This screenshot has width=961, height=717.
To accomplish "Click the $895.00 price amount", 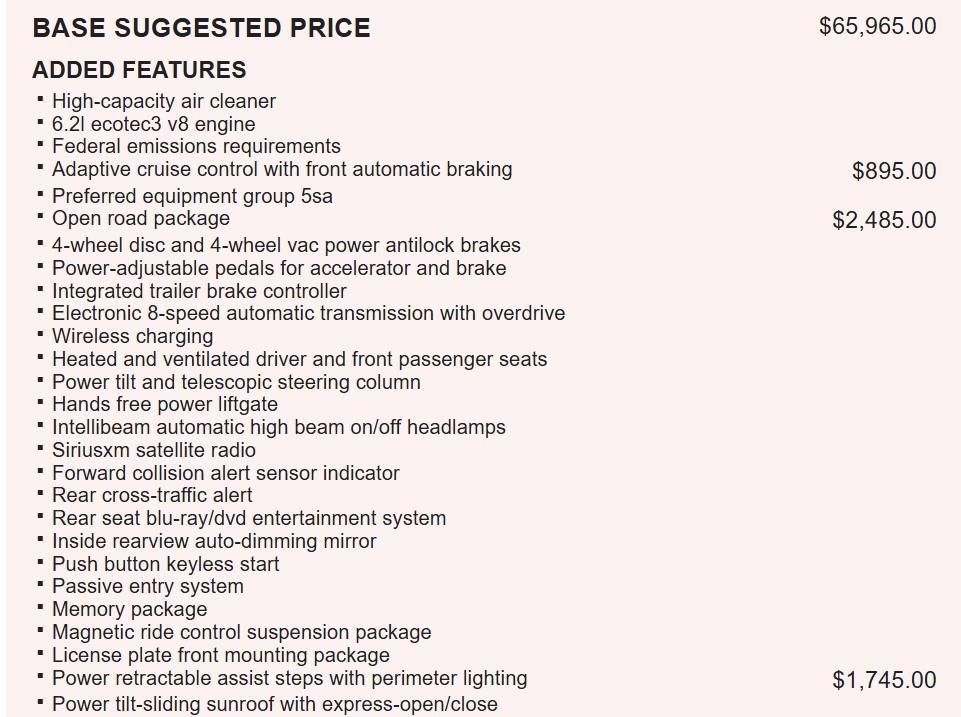I will (x=894, y=171).
